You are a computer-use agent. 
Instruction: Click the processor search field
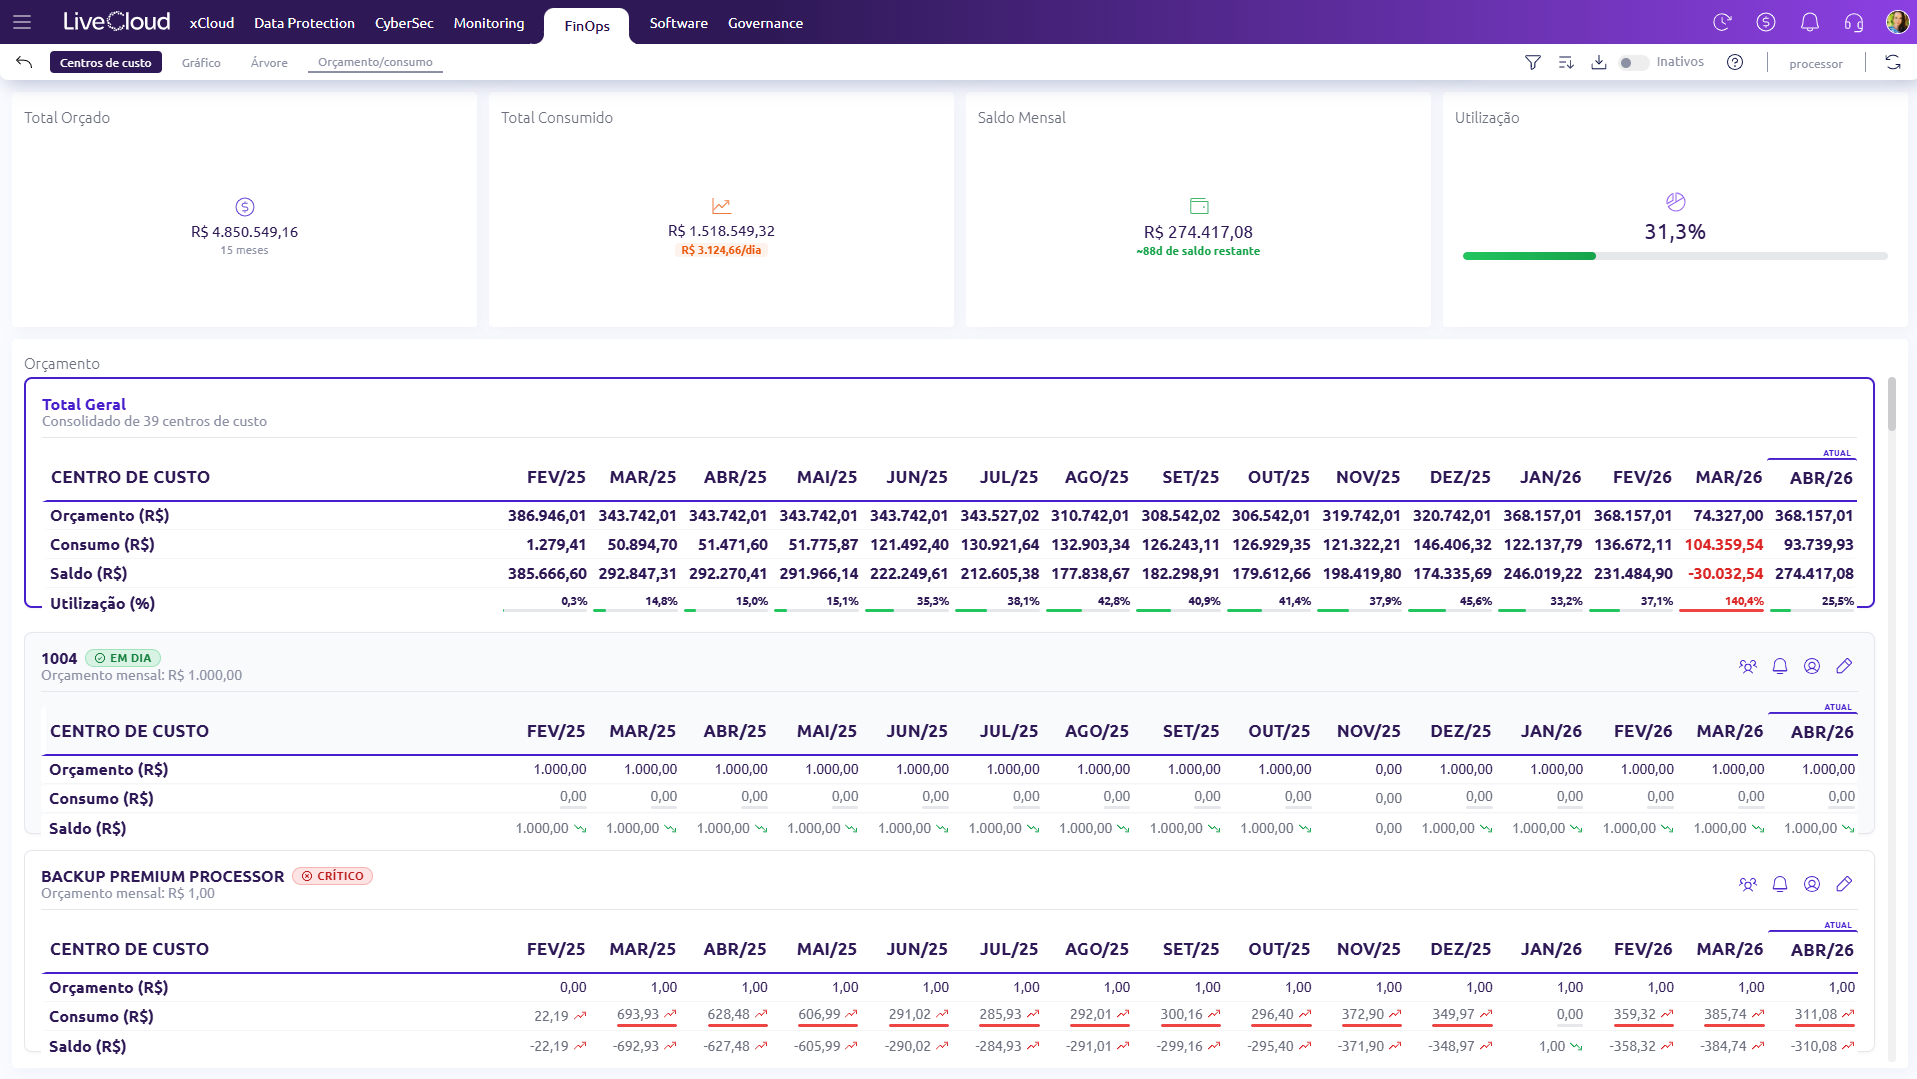coord(1815,64)
